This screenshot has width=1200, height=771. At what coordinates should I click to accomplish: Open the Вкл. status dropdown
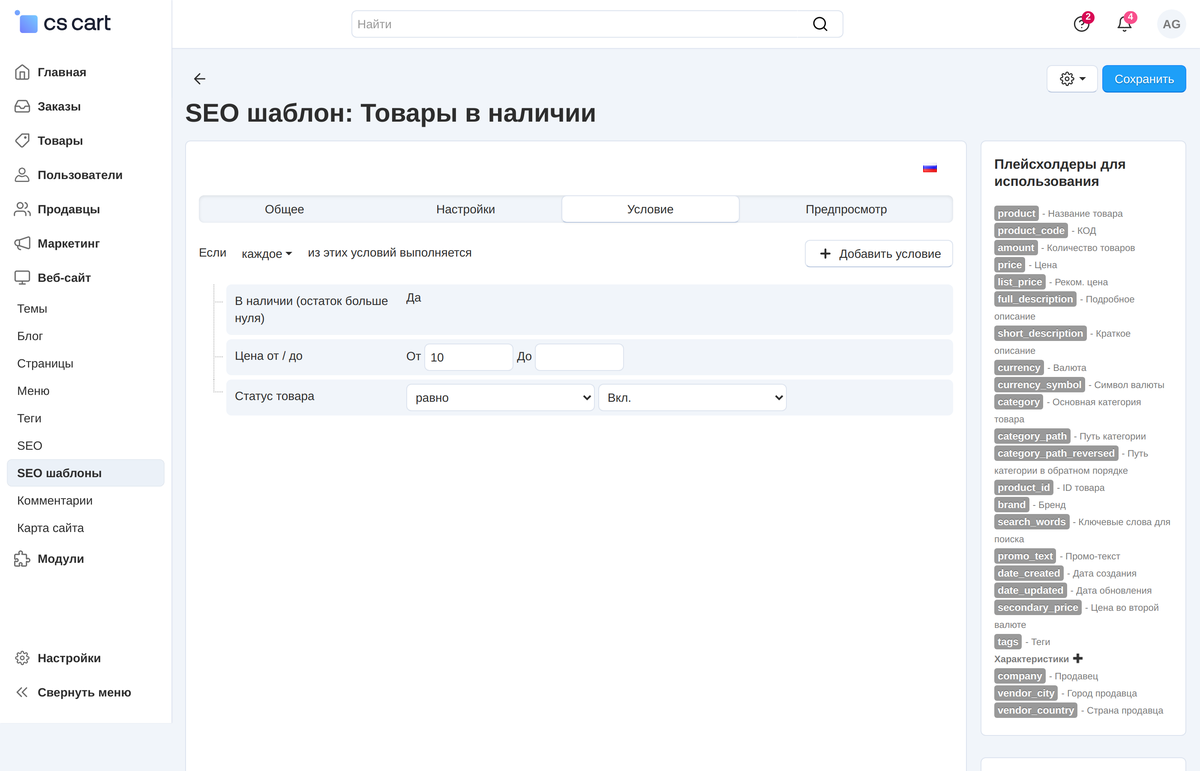[x=692, y=397]
